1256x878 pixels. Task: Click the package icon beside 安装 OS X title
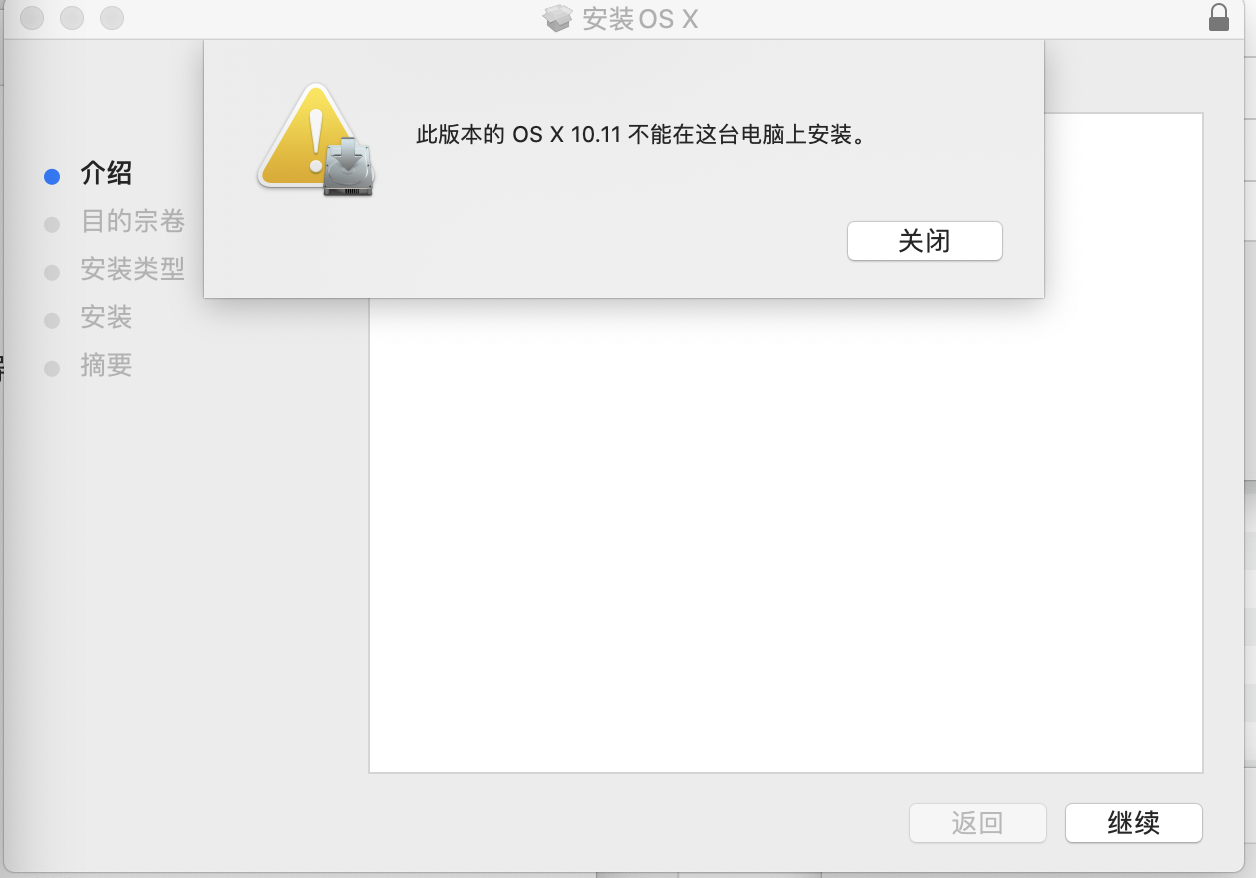click(557, 19)
